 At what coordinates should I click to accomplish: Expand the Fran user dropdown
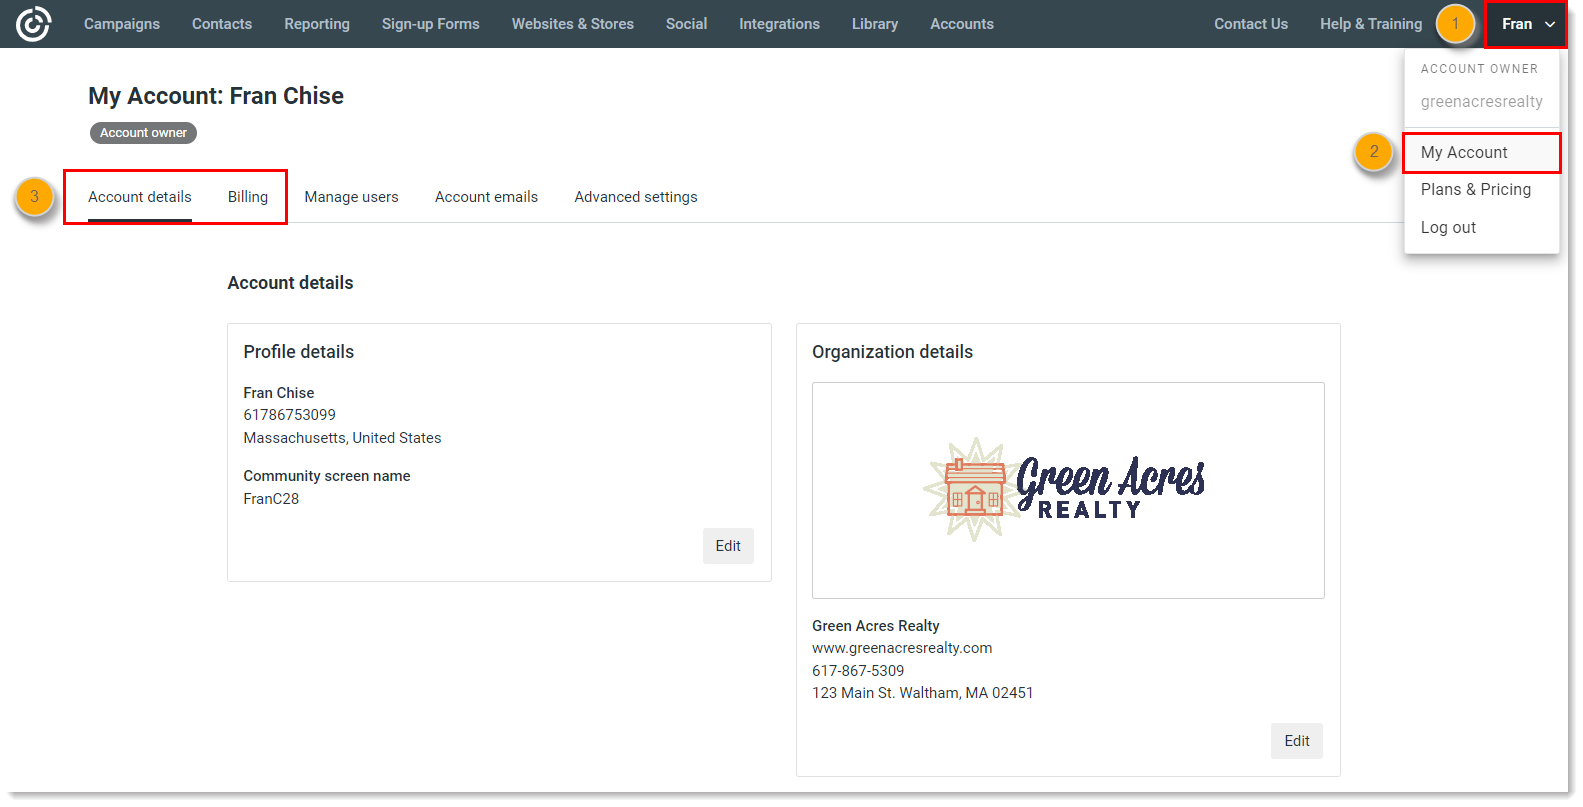[1527, 24]
